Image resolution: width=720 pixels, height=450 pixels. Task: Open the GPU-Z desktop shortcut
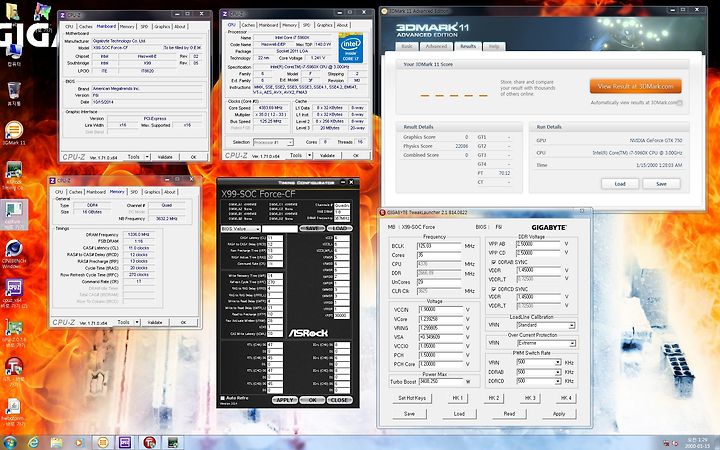[14, 334]
